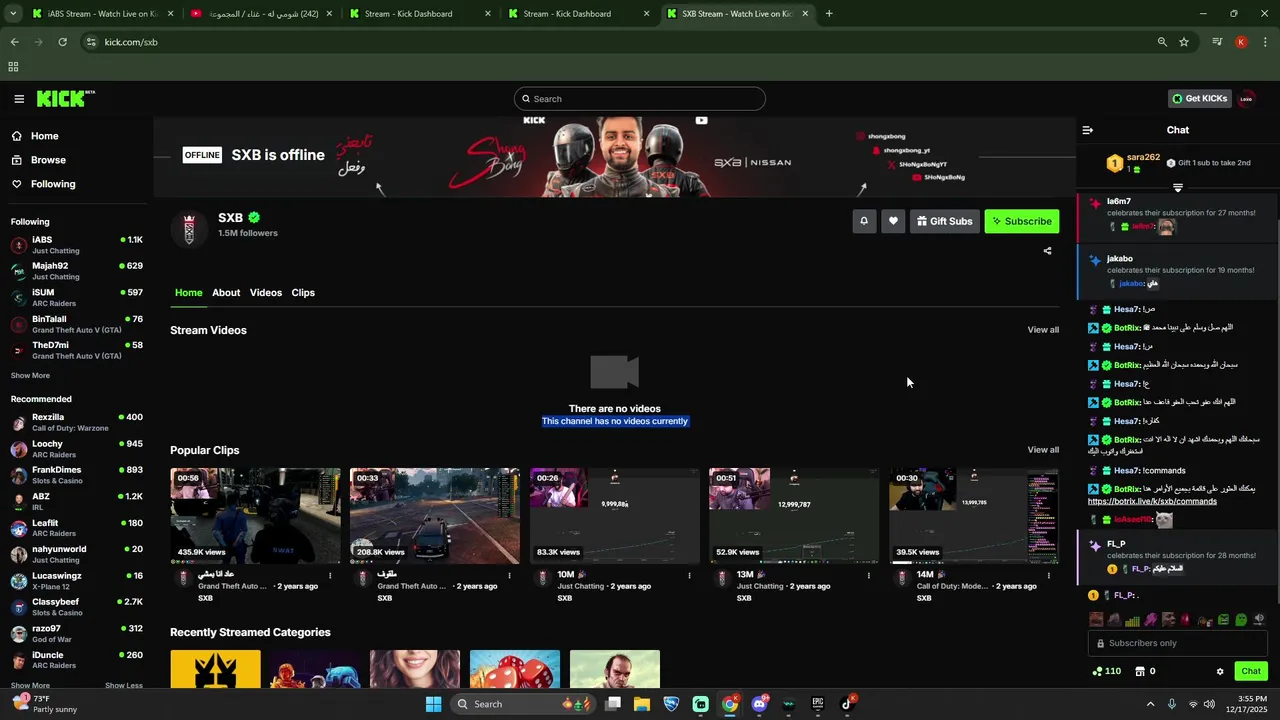The image size is (1280, 720).
Task: Switch to the Clips tab
Action: click(x=303, y=293)
